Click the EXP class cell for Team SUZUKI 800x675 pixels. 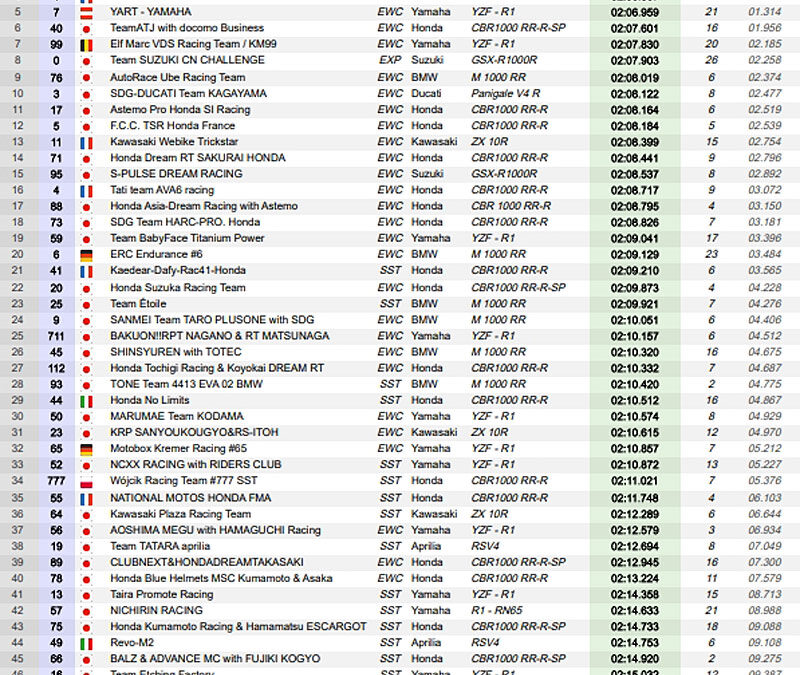tap(389, 60)
